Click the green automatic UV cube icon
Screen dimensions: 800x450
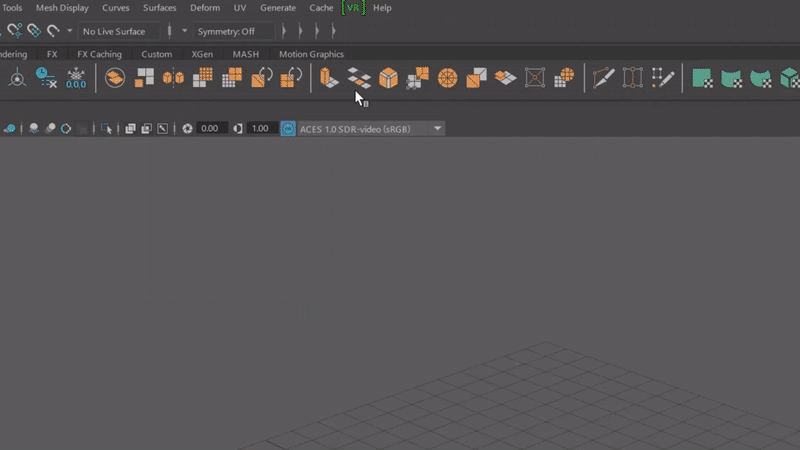(x=790, y=78)
